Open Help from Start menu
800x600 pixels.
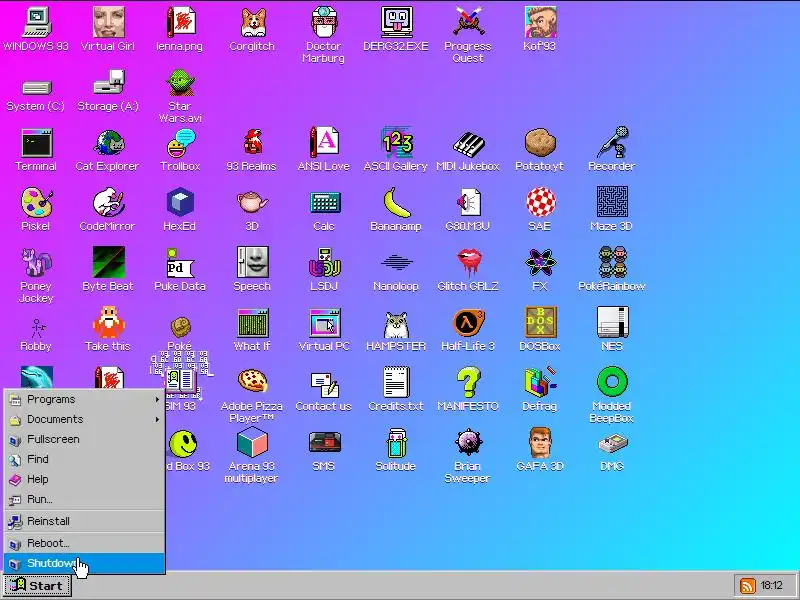84,479
